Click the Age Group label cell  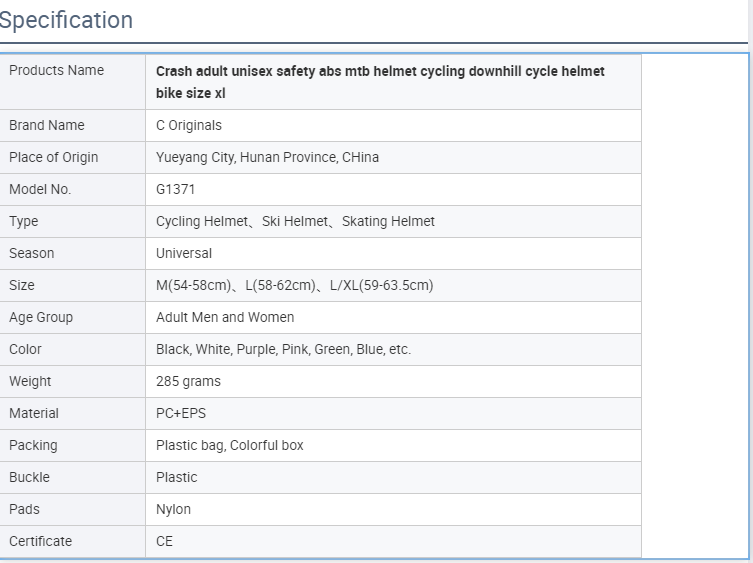coord(73,318)
